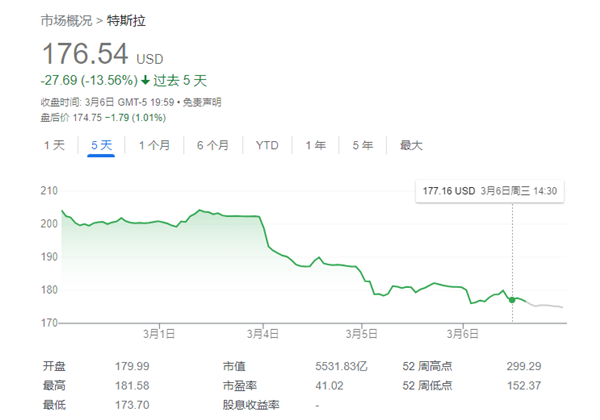Click the 特斯拉 breadcrumb title
This screenshot has width=600, height=420.
pyautogui.click(x=126, y=21)
